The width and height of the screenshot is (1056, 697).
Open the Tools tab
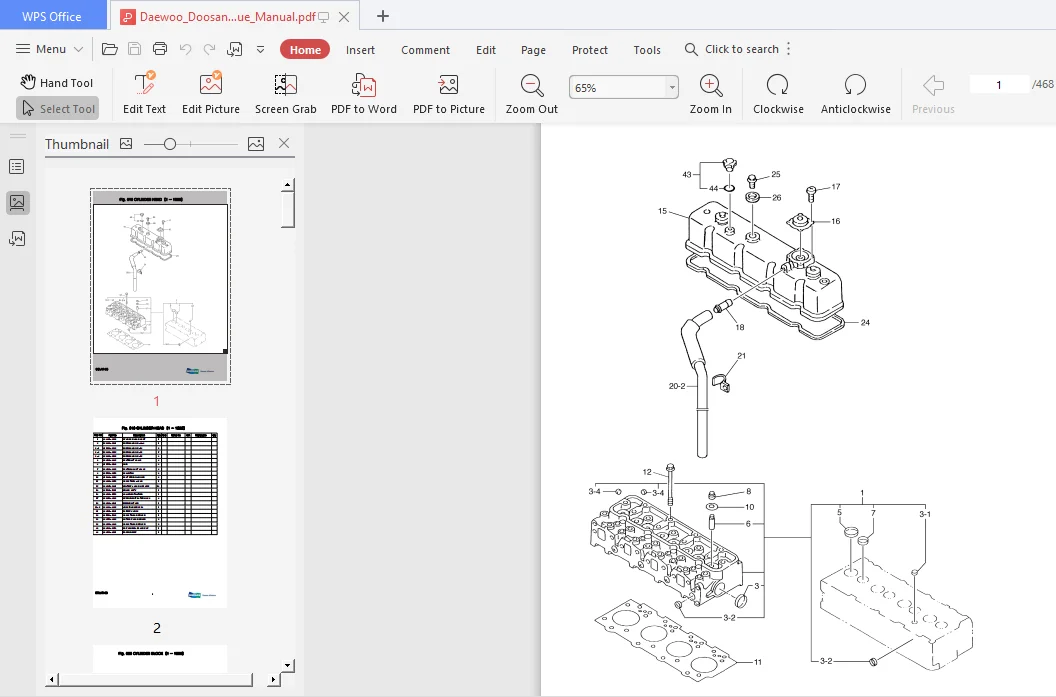(x=647, y=50)
